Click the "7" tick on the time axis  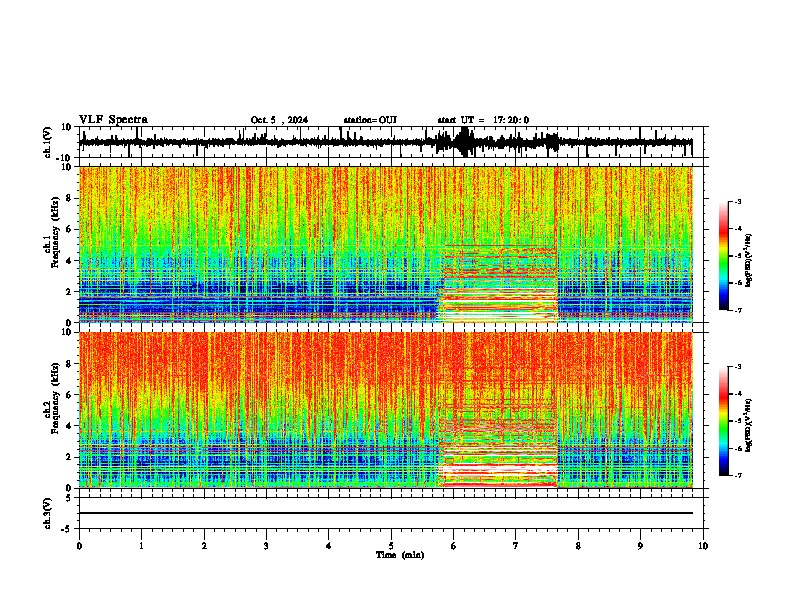tap(516, 546)
